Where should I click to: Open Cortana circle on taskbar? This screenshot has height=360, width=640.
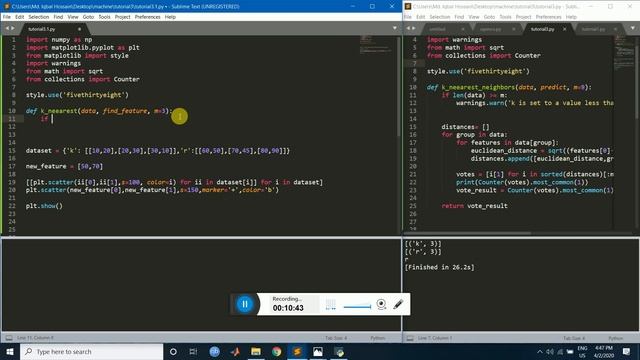[x=173, y=351]
